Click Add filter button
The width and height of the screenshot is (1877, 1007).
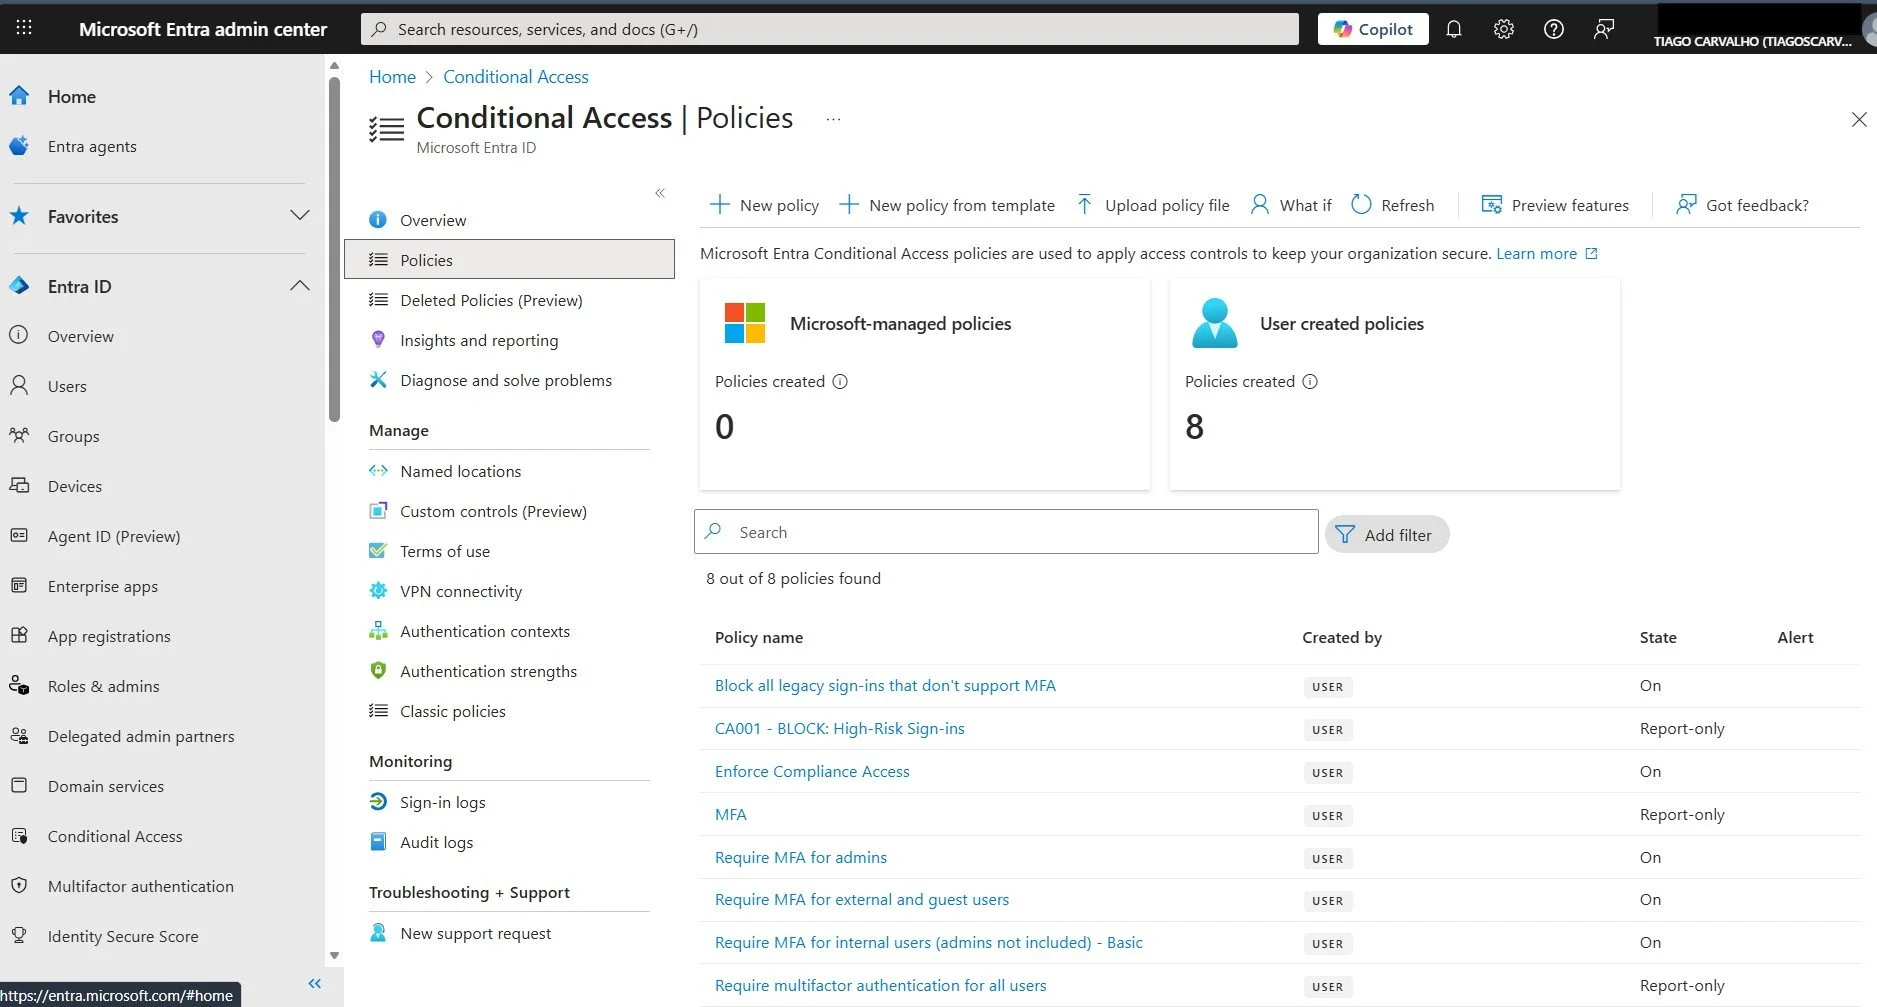click(1387, 535)
